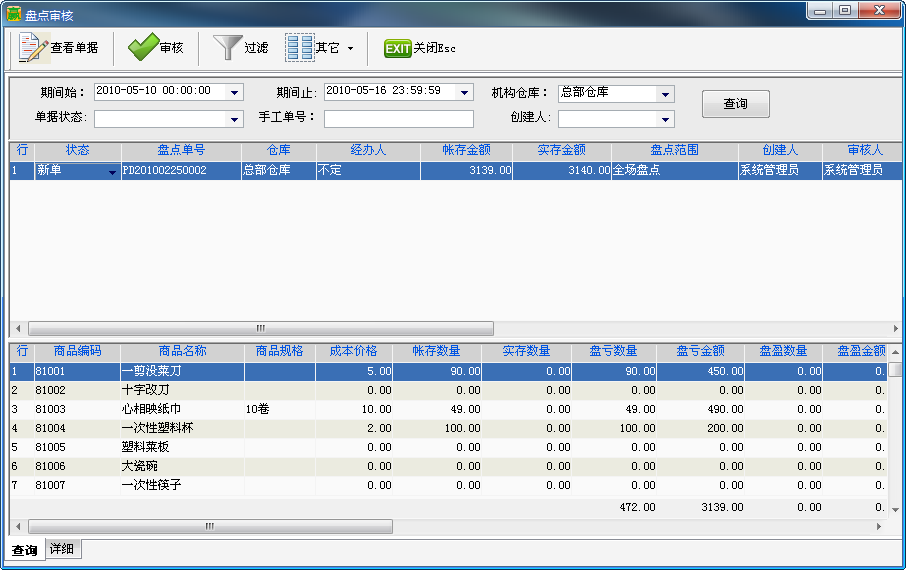Image resolution: width=906 pixels, height=570 pixels.
Task: Open the 其它 toolbar menu
Action: tap(319, 47)
